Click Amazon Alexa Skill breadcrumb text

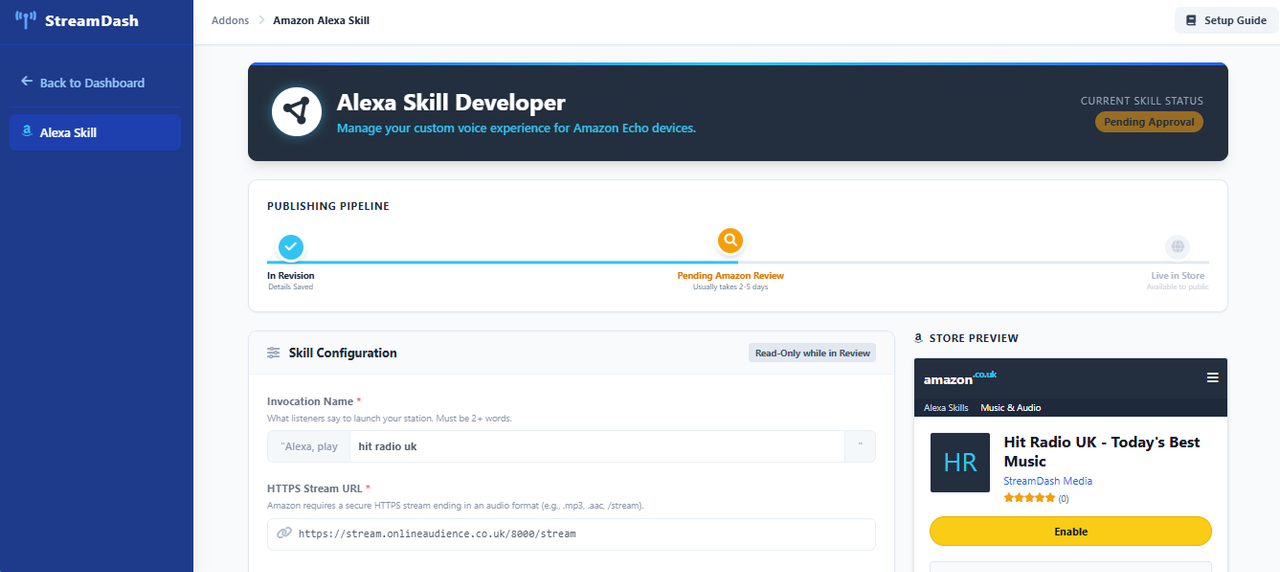pos(321,20)
